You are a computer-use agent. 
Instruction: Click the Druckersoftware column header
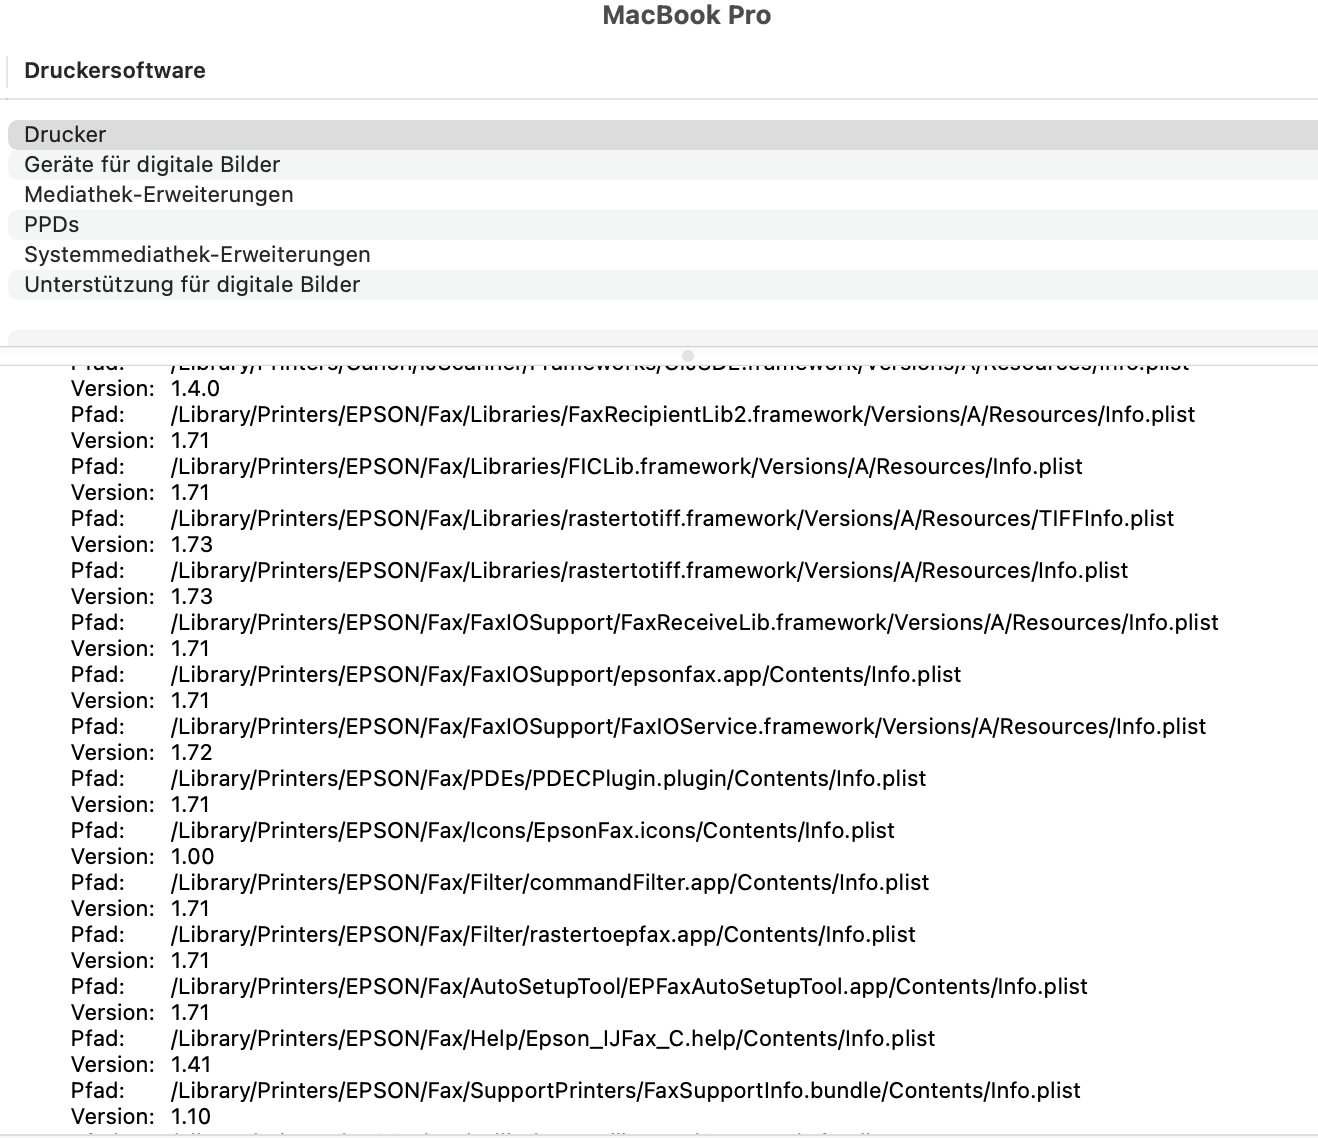click(115, 71)
